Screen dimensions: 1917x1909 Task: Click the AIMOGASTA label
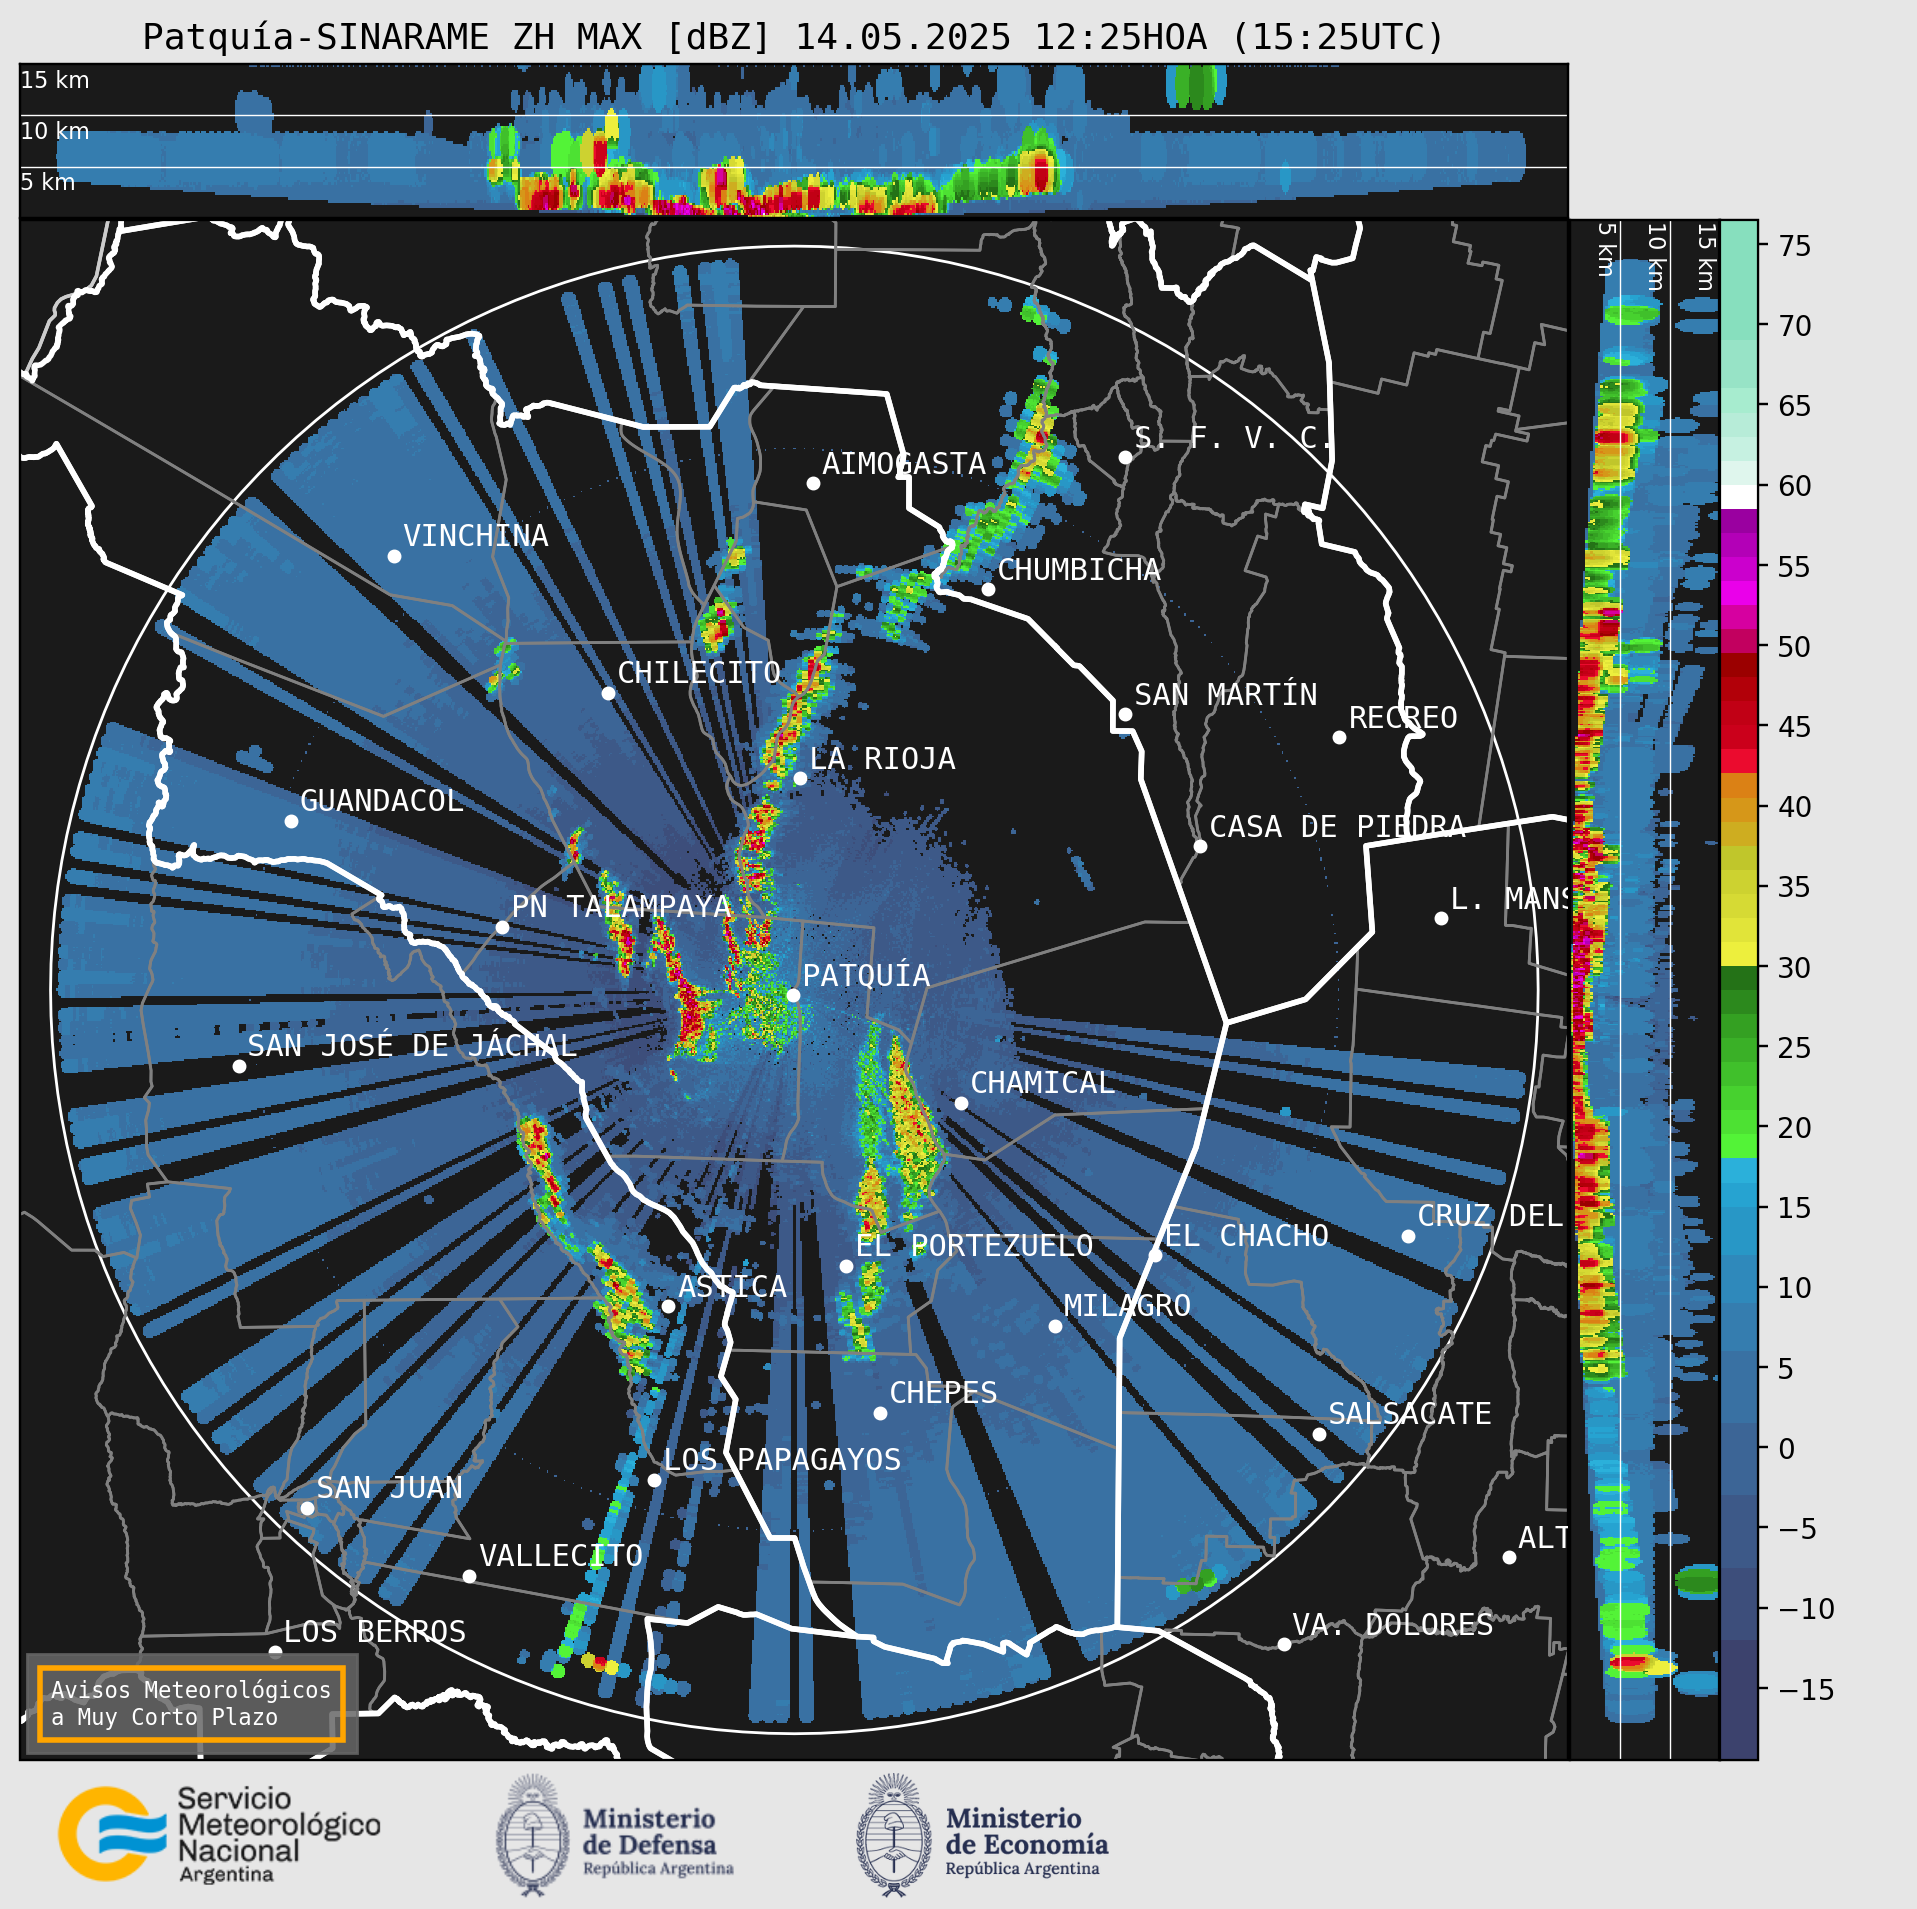[903, 463]
